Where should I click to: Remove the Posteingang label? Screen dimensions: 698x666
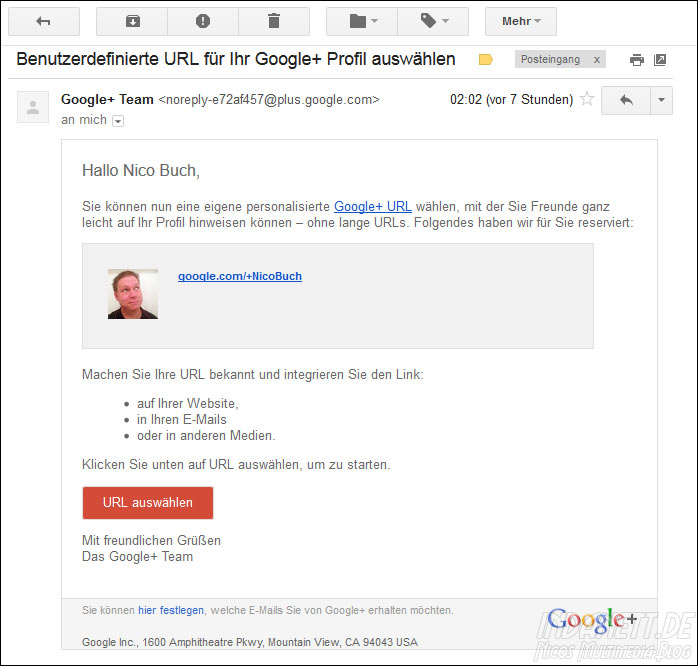pyautogui.click(x=597, y=60)
